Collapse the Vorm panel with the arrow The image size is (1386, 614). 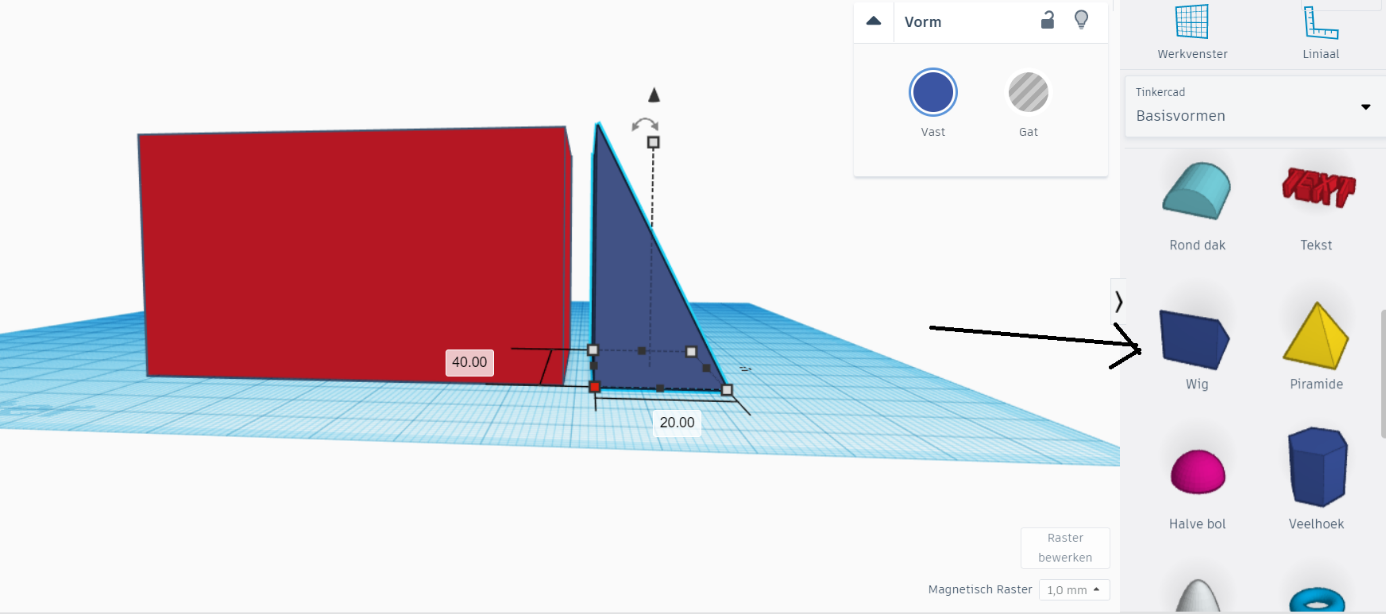tap(872, 20)
